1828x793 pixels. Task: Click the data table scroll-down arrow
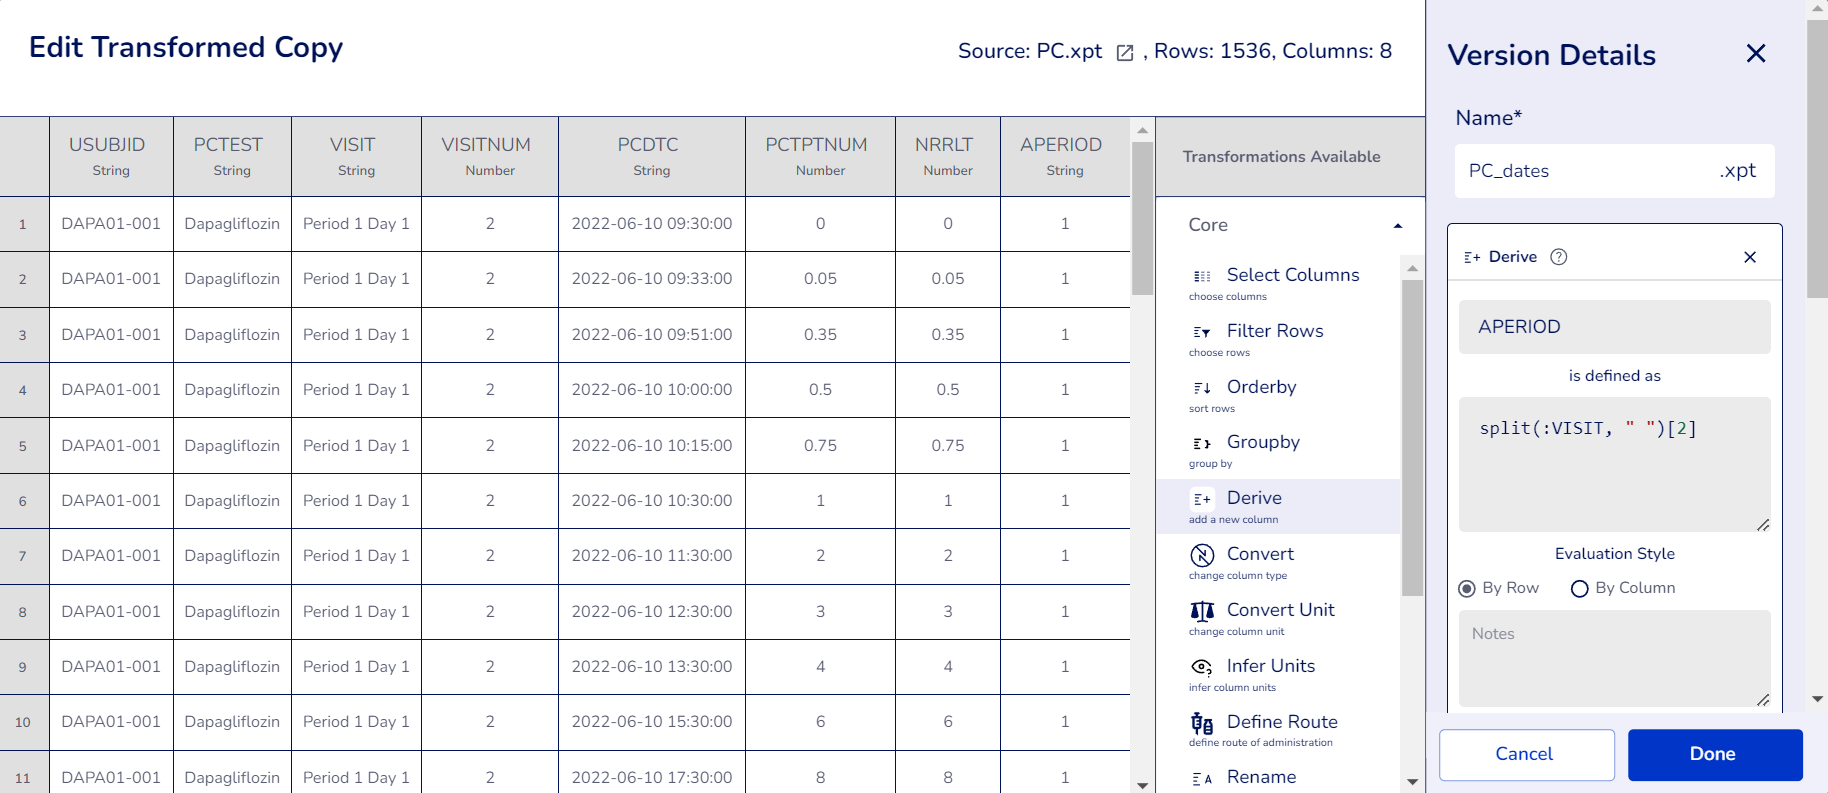pyautogui.click(x=1142, y=785)
